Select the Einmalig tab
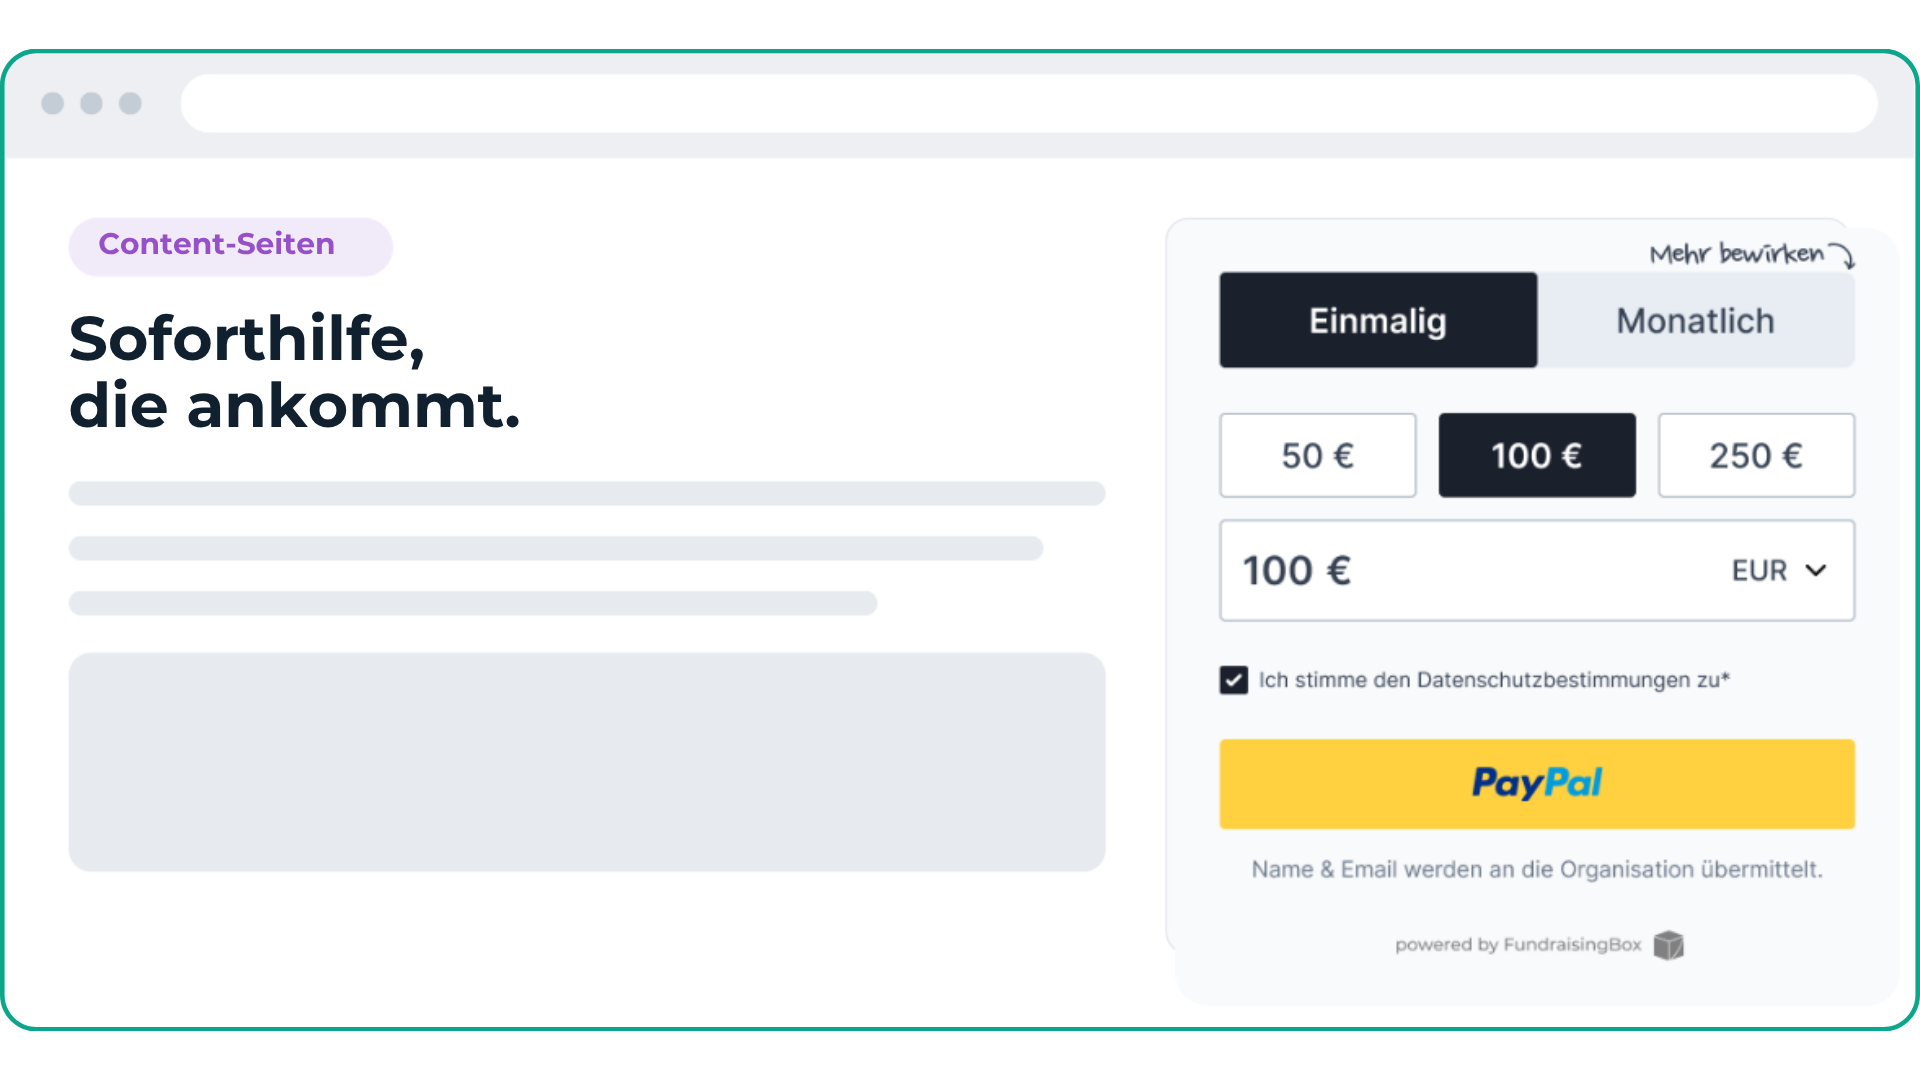Screen dimensions: 1920x1080 [x=1378, y=320]
